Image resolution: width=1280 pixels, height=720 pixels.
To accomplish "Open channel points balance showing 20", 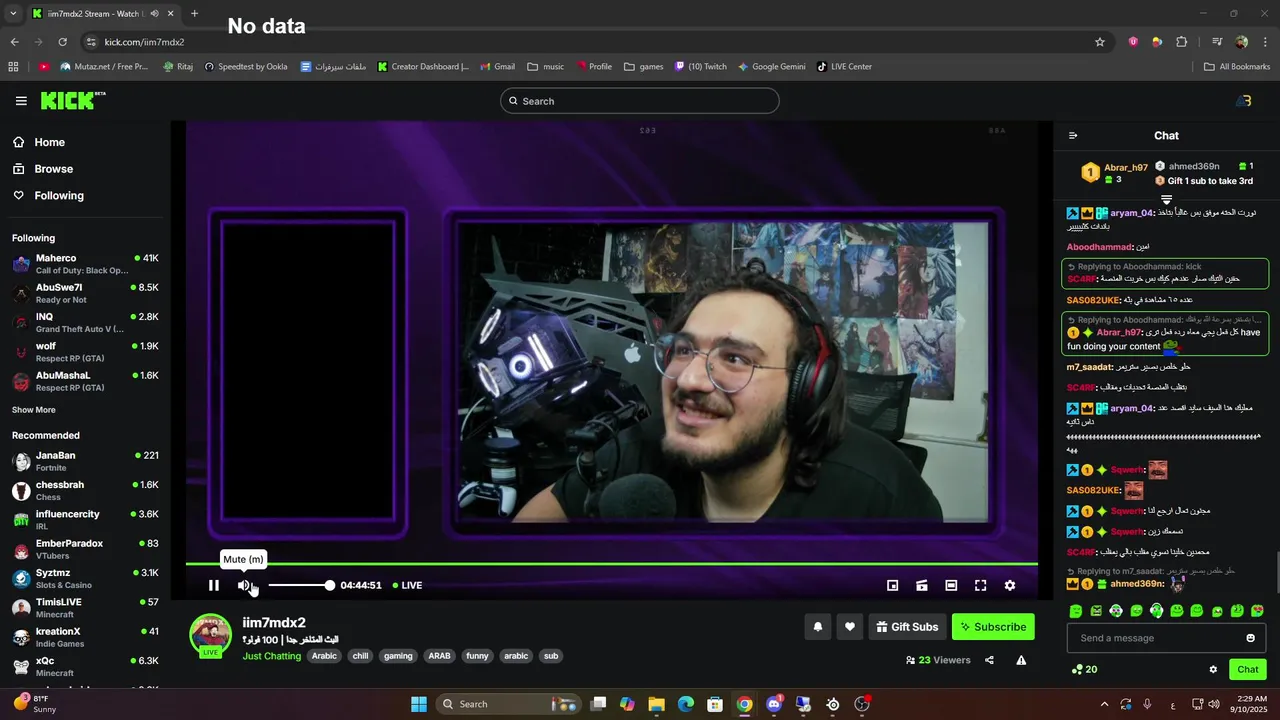I will [x=1084, y=670].
